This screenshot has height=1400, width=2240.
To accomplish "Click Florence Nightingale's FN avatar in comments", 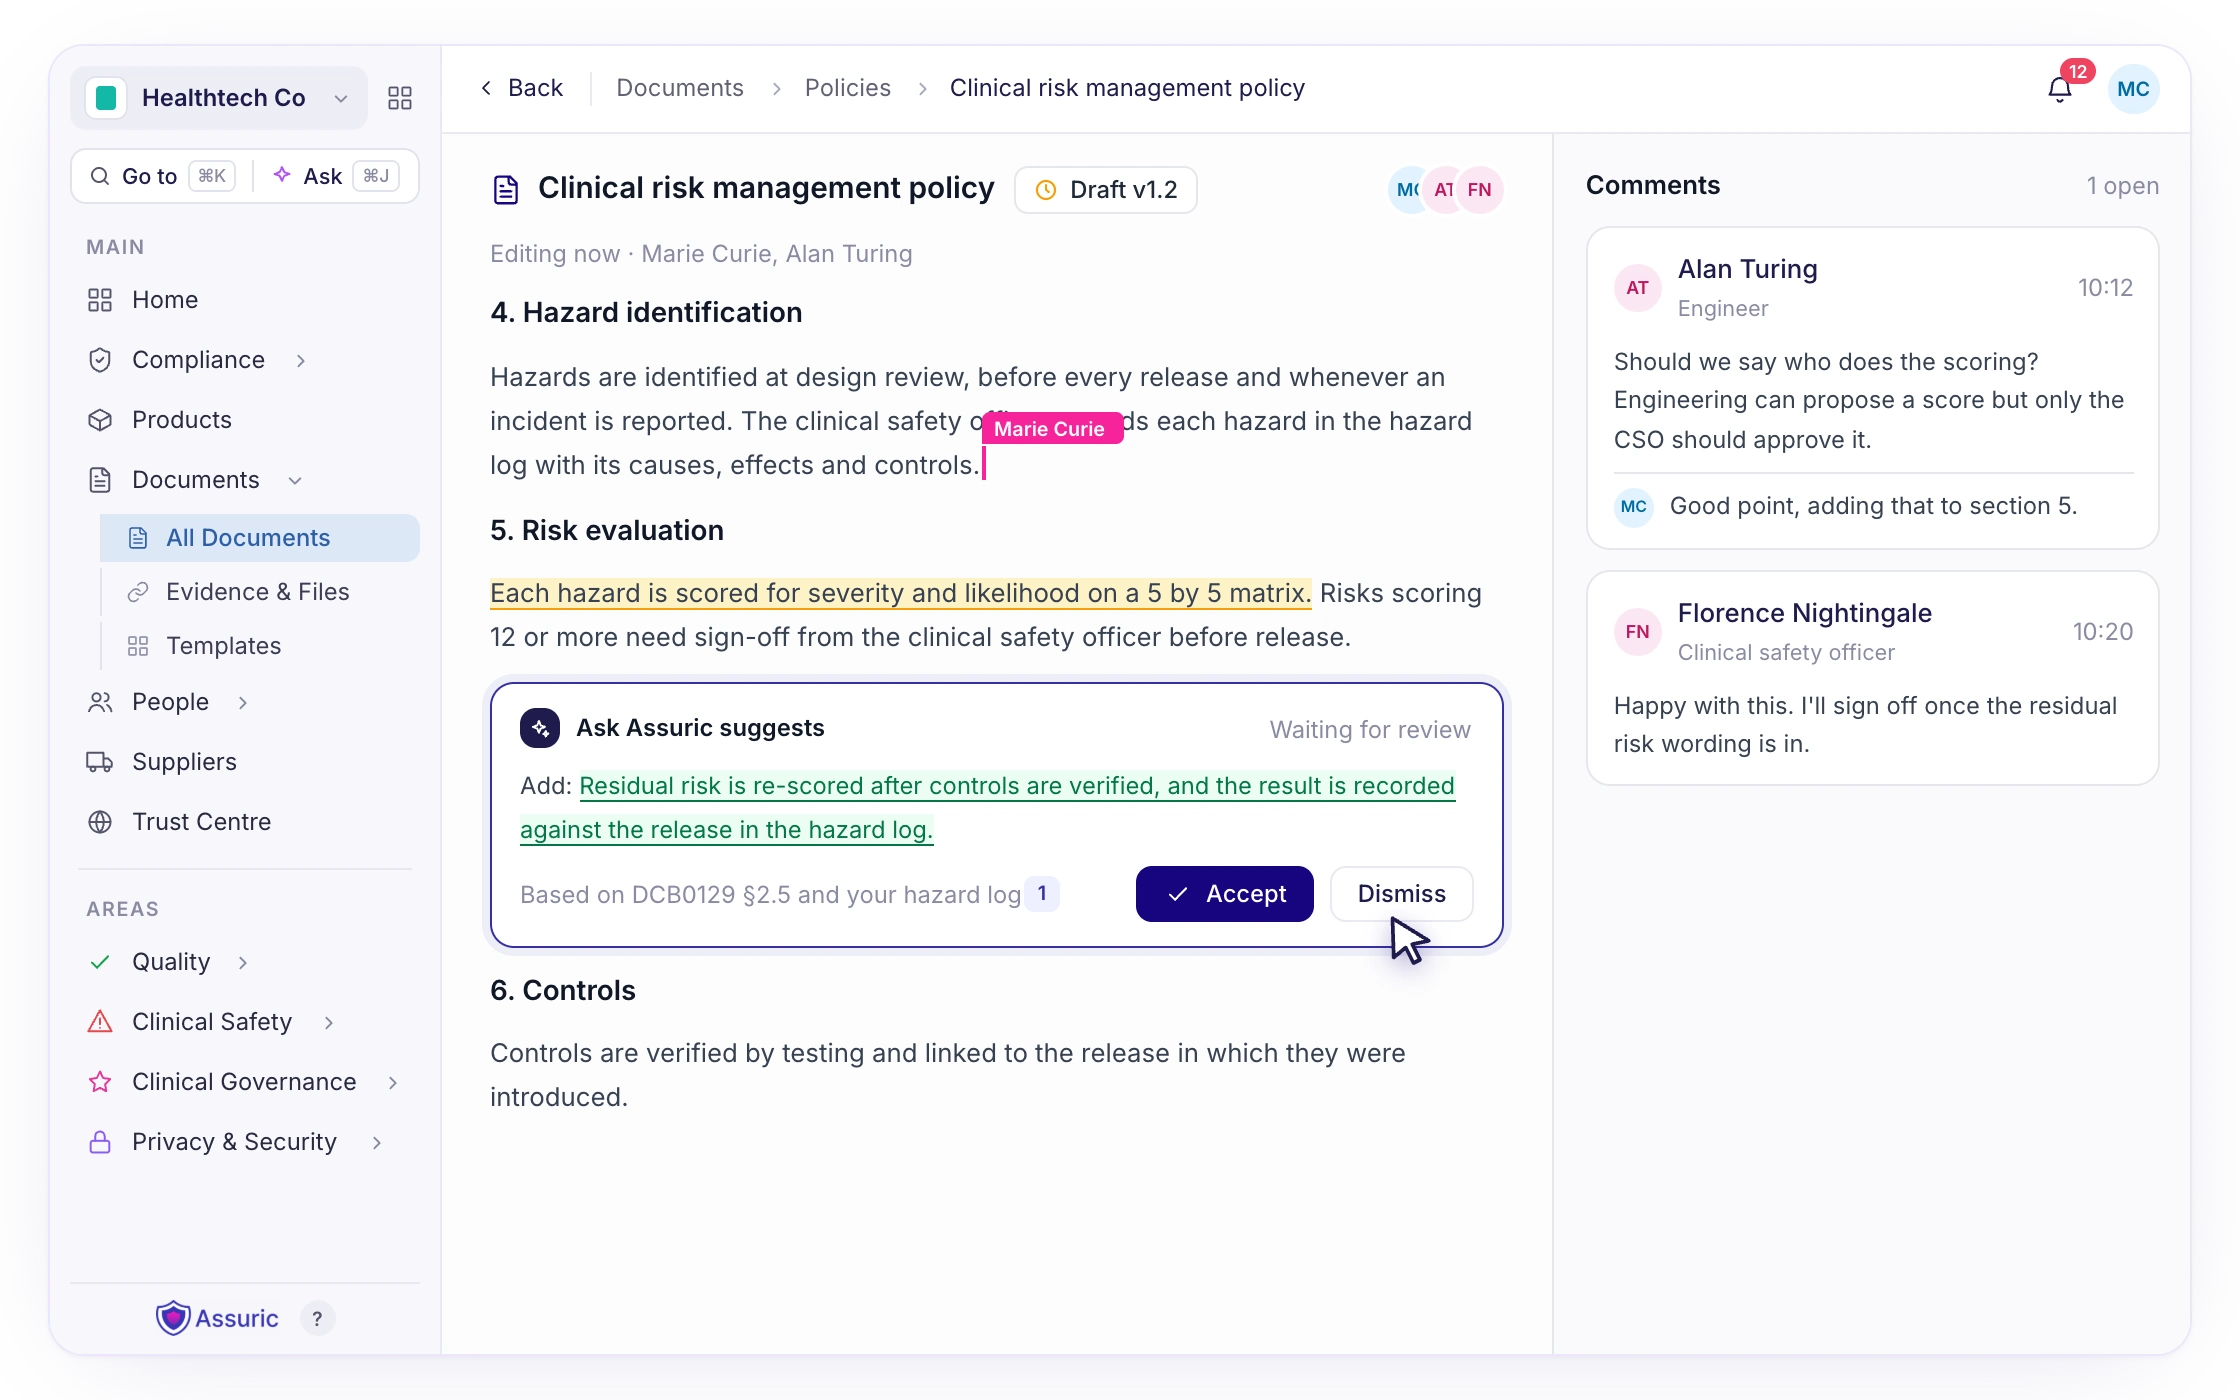I will tap(1637, 632).
